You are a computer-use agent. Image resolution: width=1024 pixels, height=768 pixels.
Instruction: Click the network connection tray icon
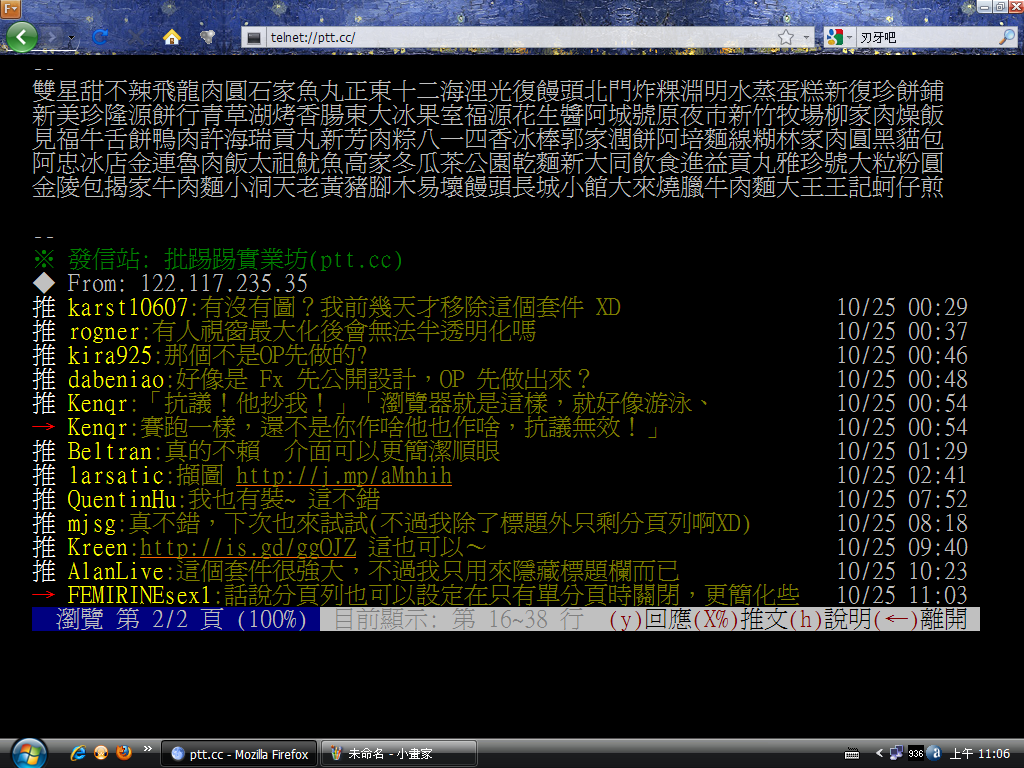pos(896,754)
